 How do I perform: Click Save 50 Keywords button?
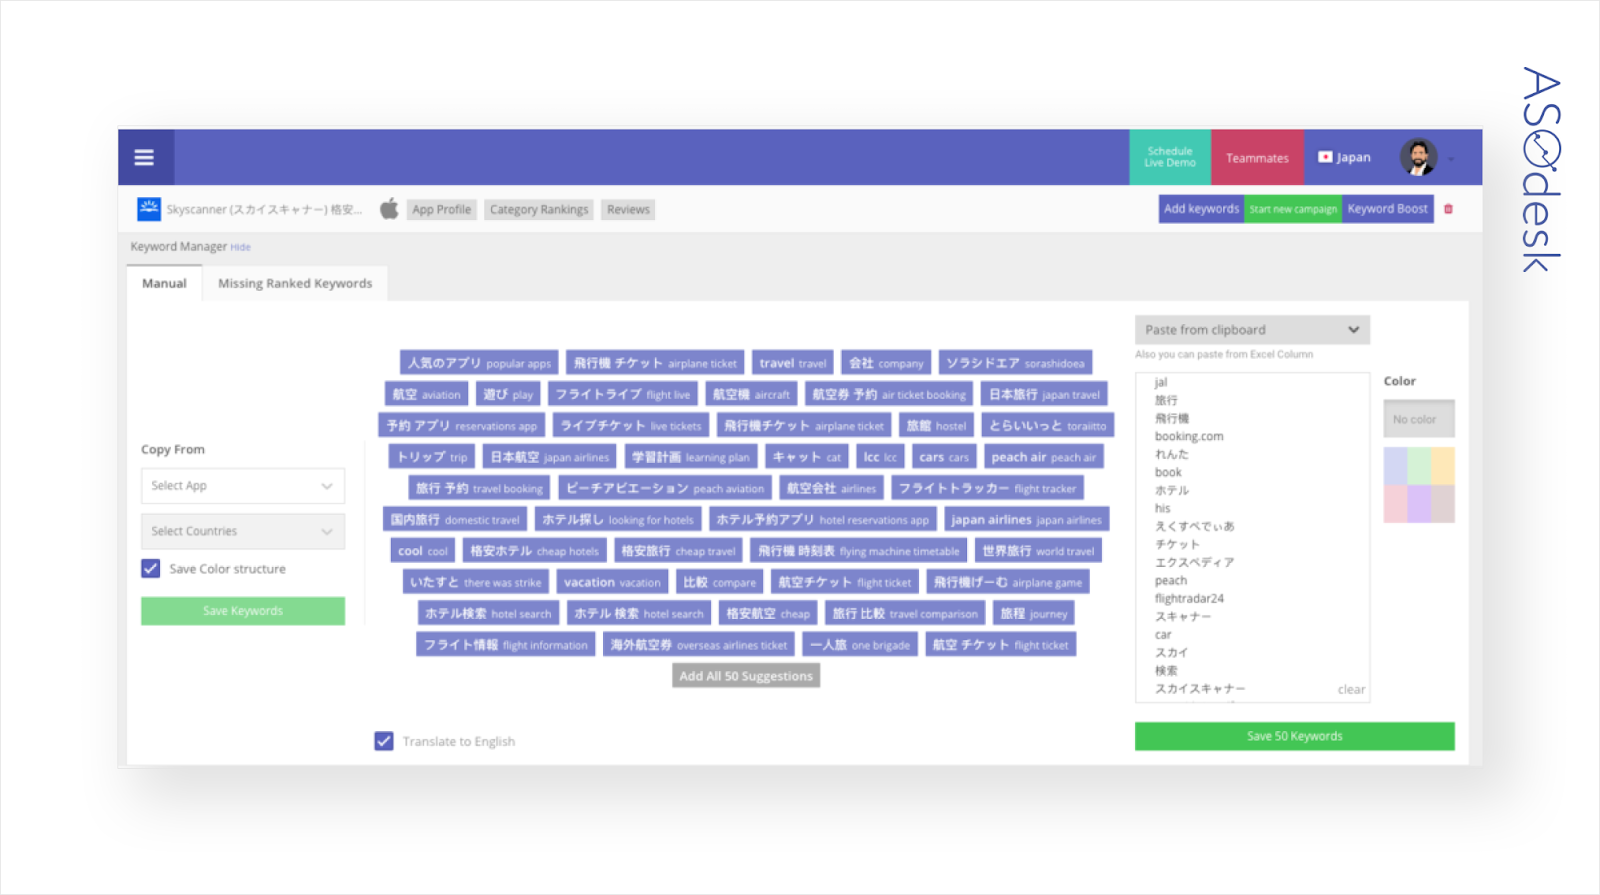click(1295, 736)
